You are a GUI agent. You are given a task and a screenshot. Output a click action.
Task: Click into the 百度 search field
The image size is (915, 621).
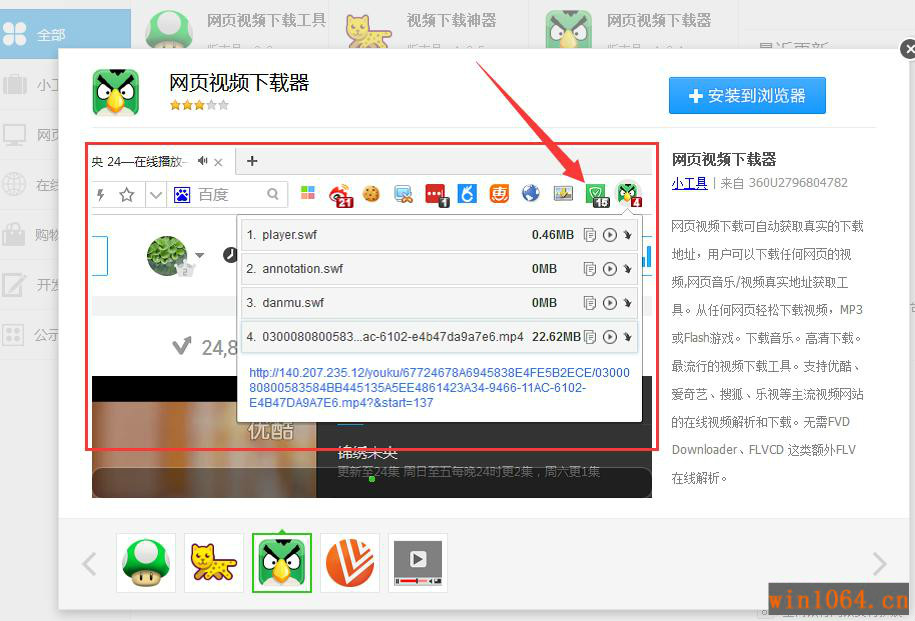[229, 194]
